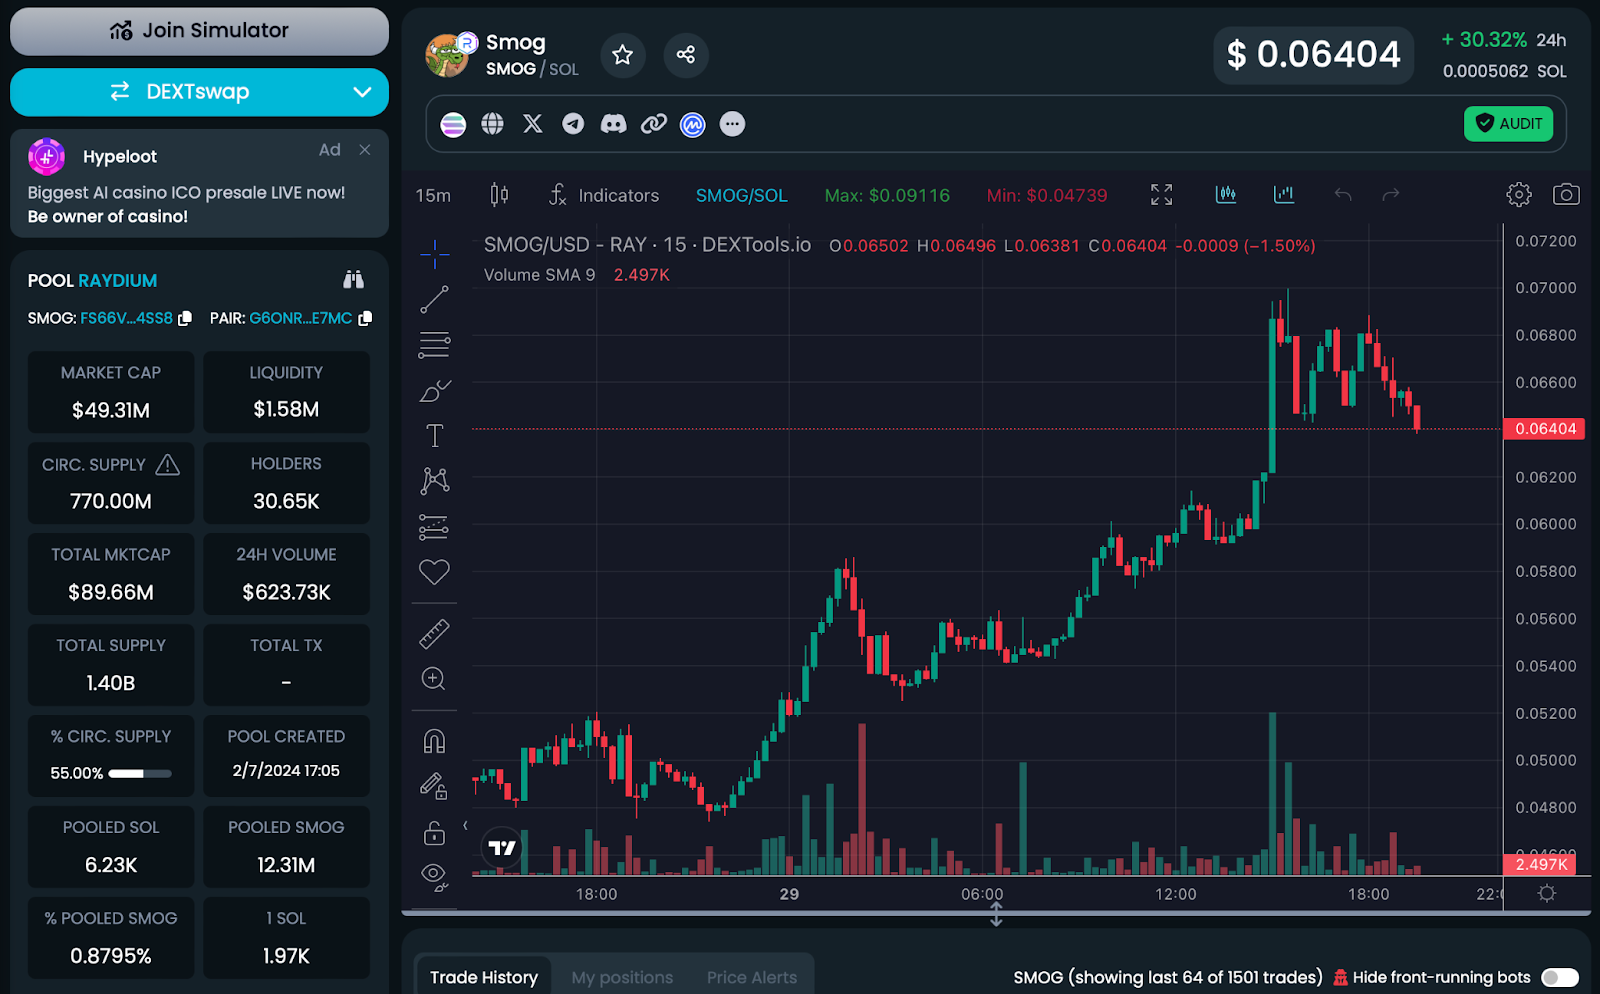Toggle chart fullscreen mode

pos(1161,195)
